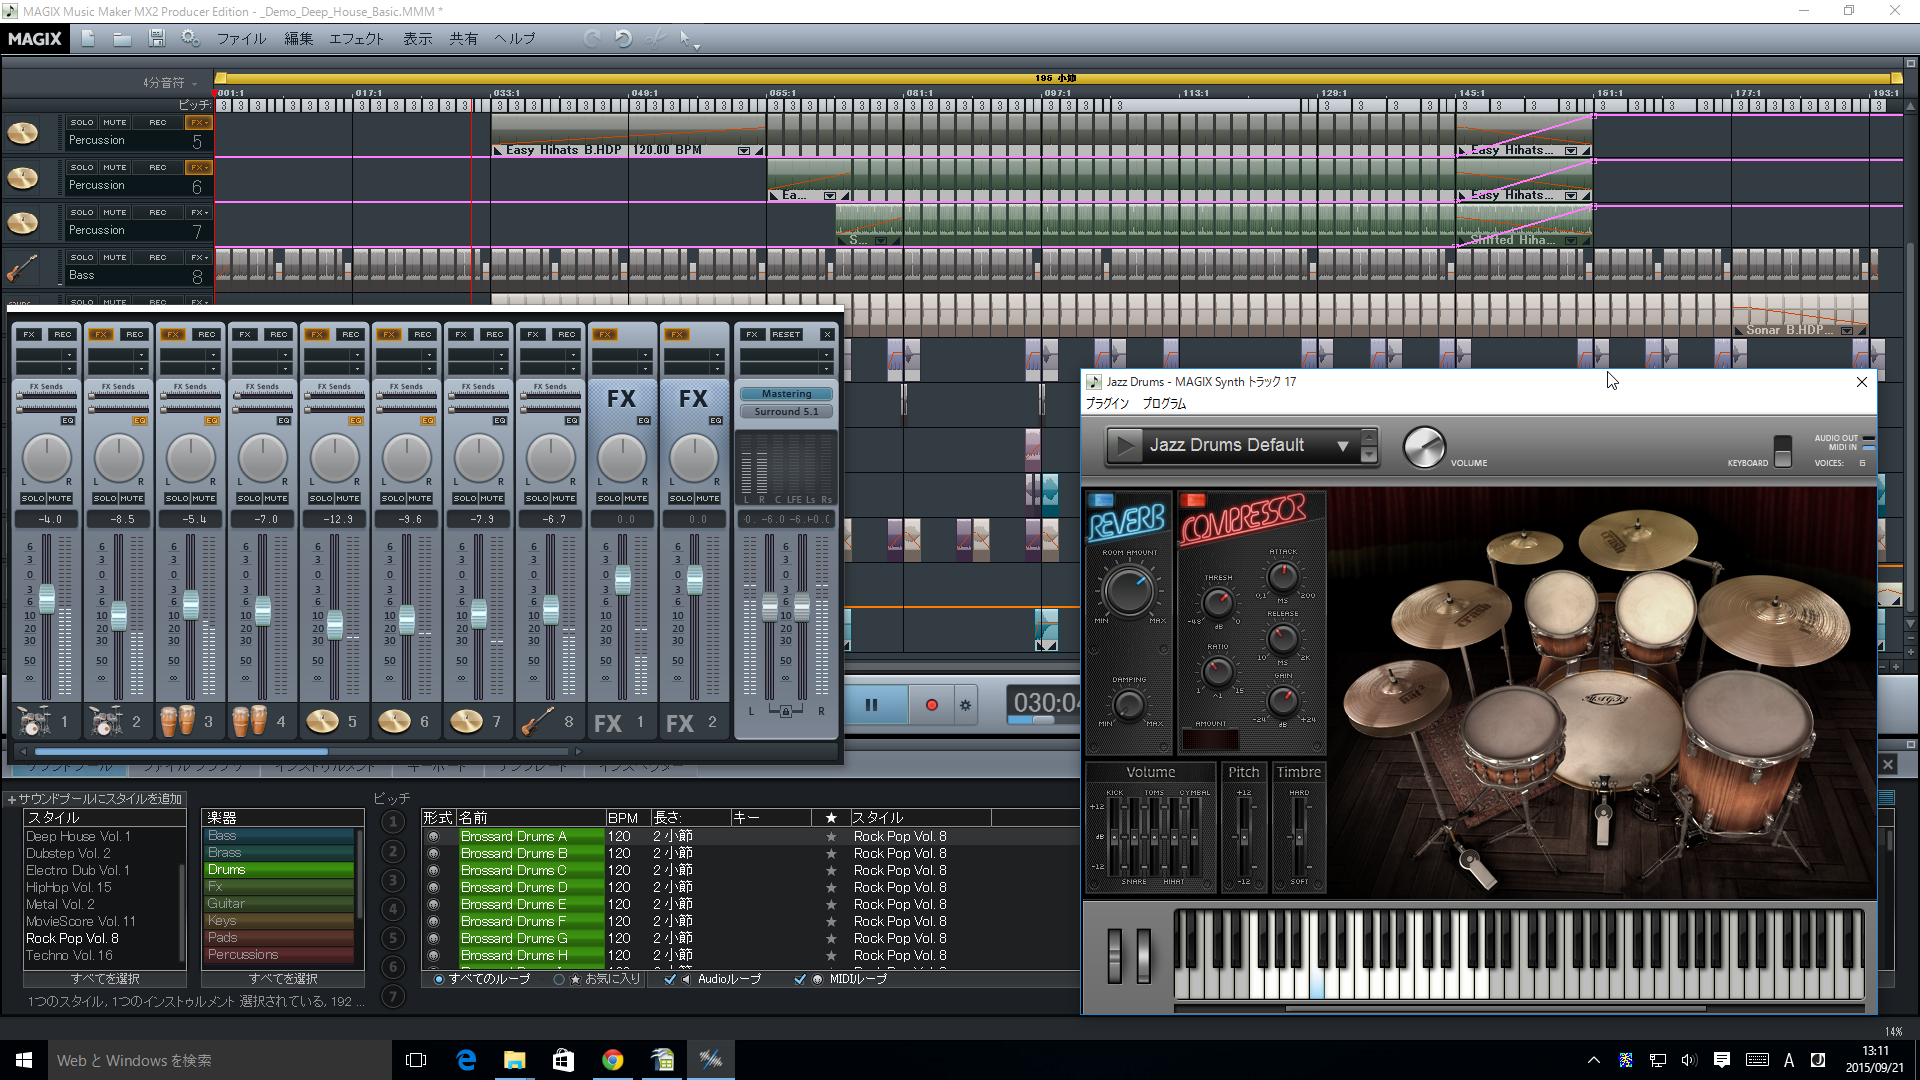Click FX button of mixer channel 1
The height and width of the screenshot is (1080, 1920).
click(x=28, y=334)
